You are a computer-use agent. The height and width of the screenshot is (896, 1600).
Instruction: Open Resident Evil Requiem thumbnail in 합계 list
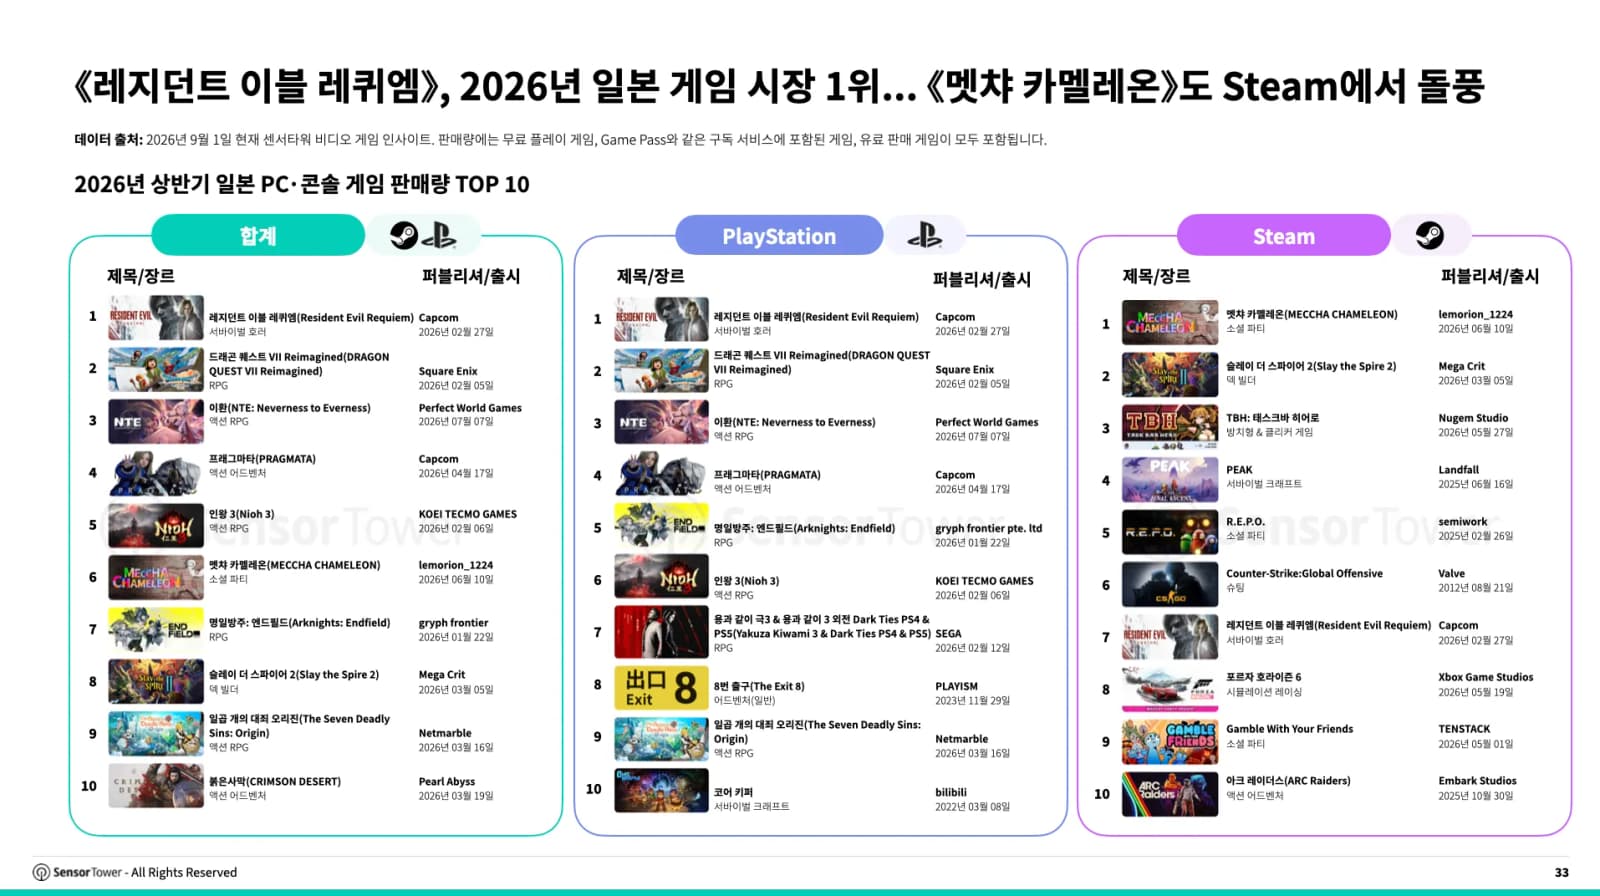[156, 319]
